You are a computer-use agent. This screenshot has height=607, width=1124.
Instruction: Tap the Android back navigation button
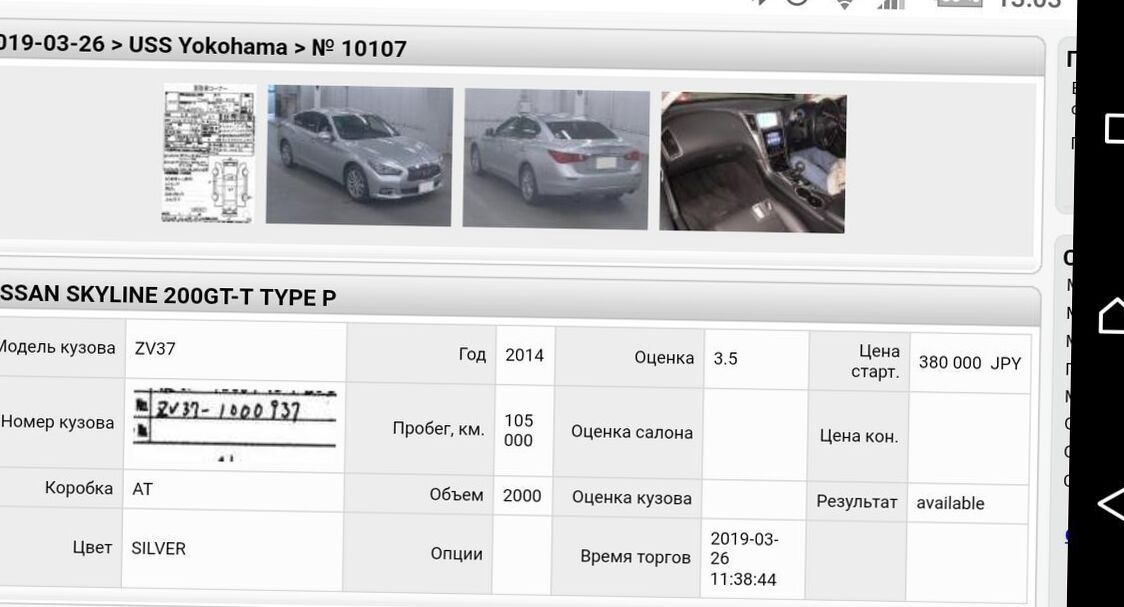click(1110, 505)
